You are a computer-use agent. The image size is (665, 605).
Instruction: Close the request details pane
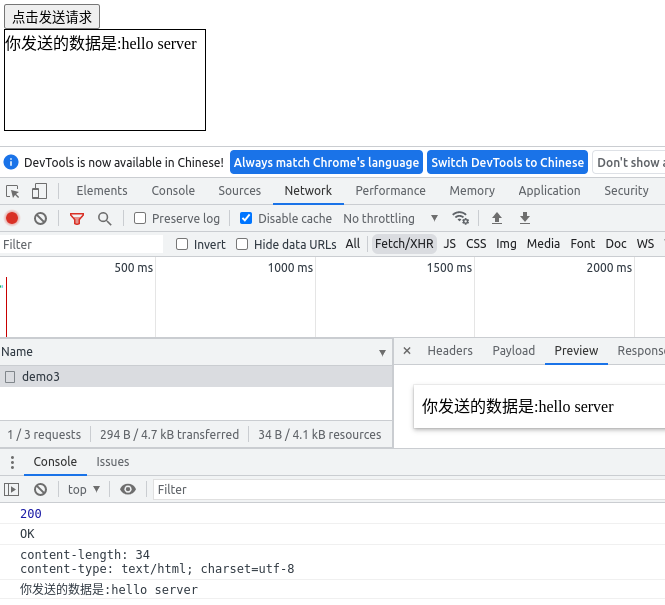pyautogui.click(x=407, y=351)
